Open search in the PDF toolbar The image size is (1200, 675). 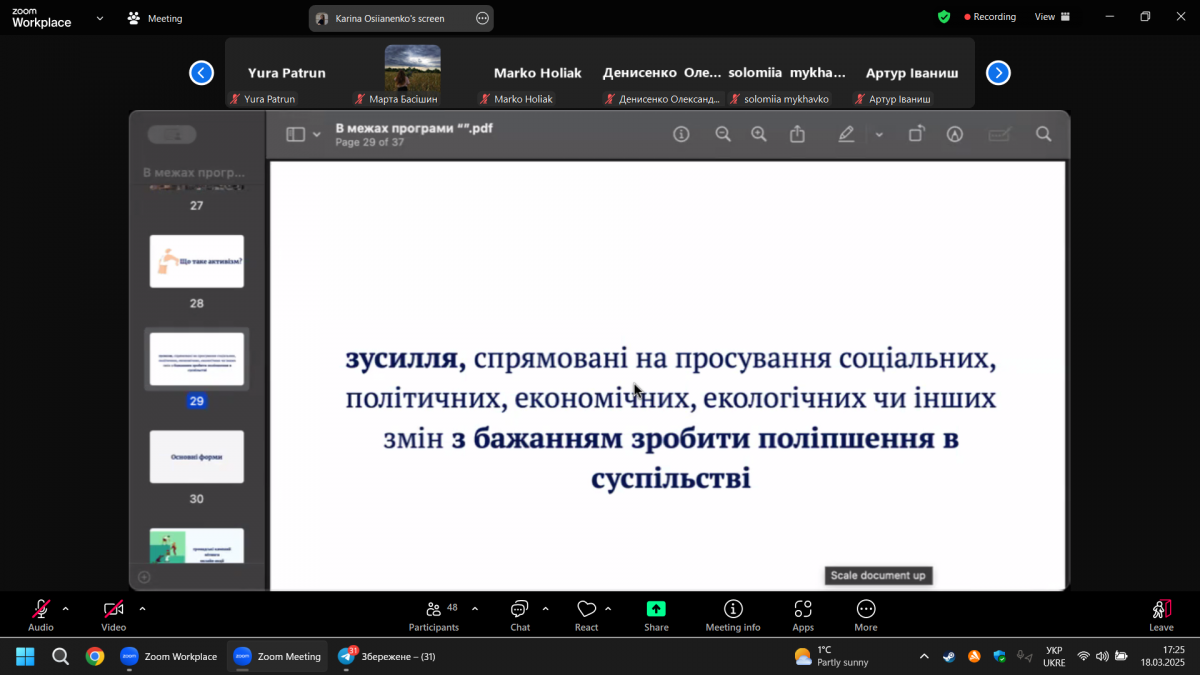coord(1043,133)
